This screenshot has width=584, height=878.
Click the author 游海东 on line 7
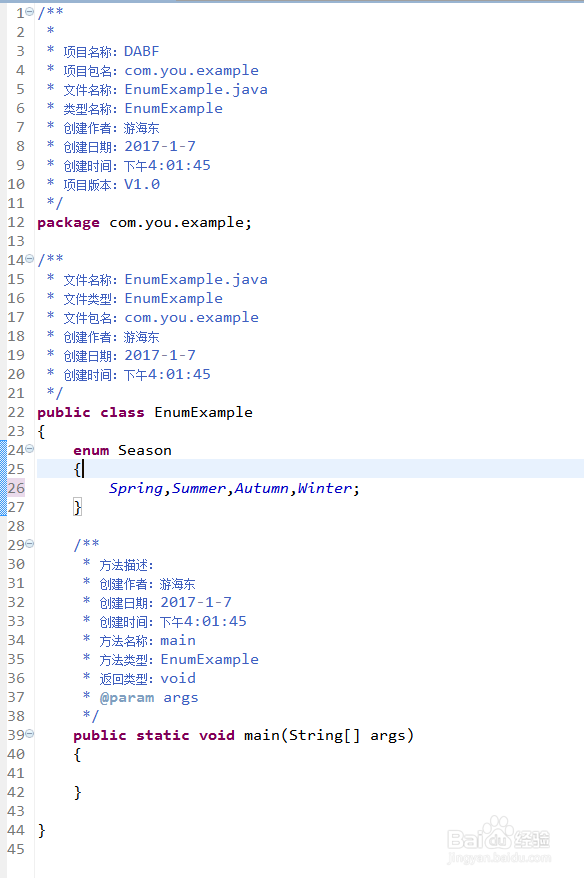tap(142, 128)
